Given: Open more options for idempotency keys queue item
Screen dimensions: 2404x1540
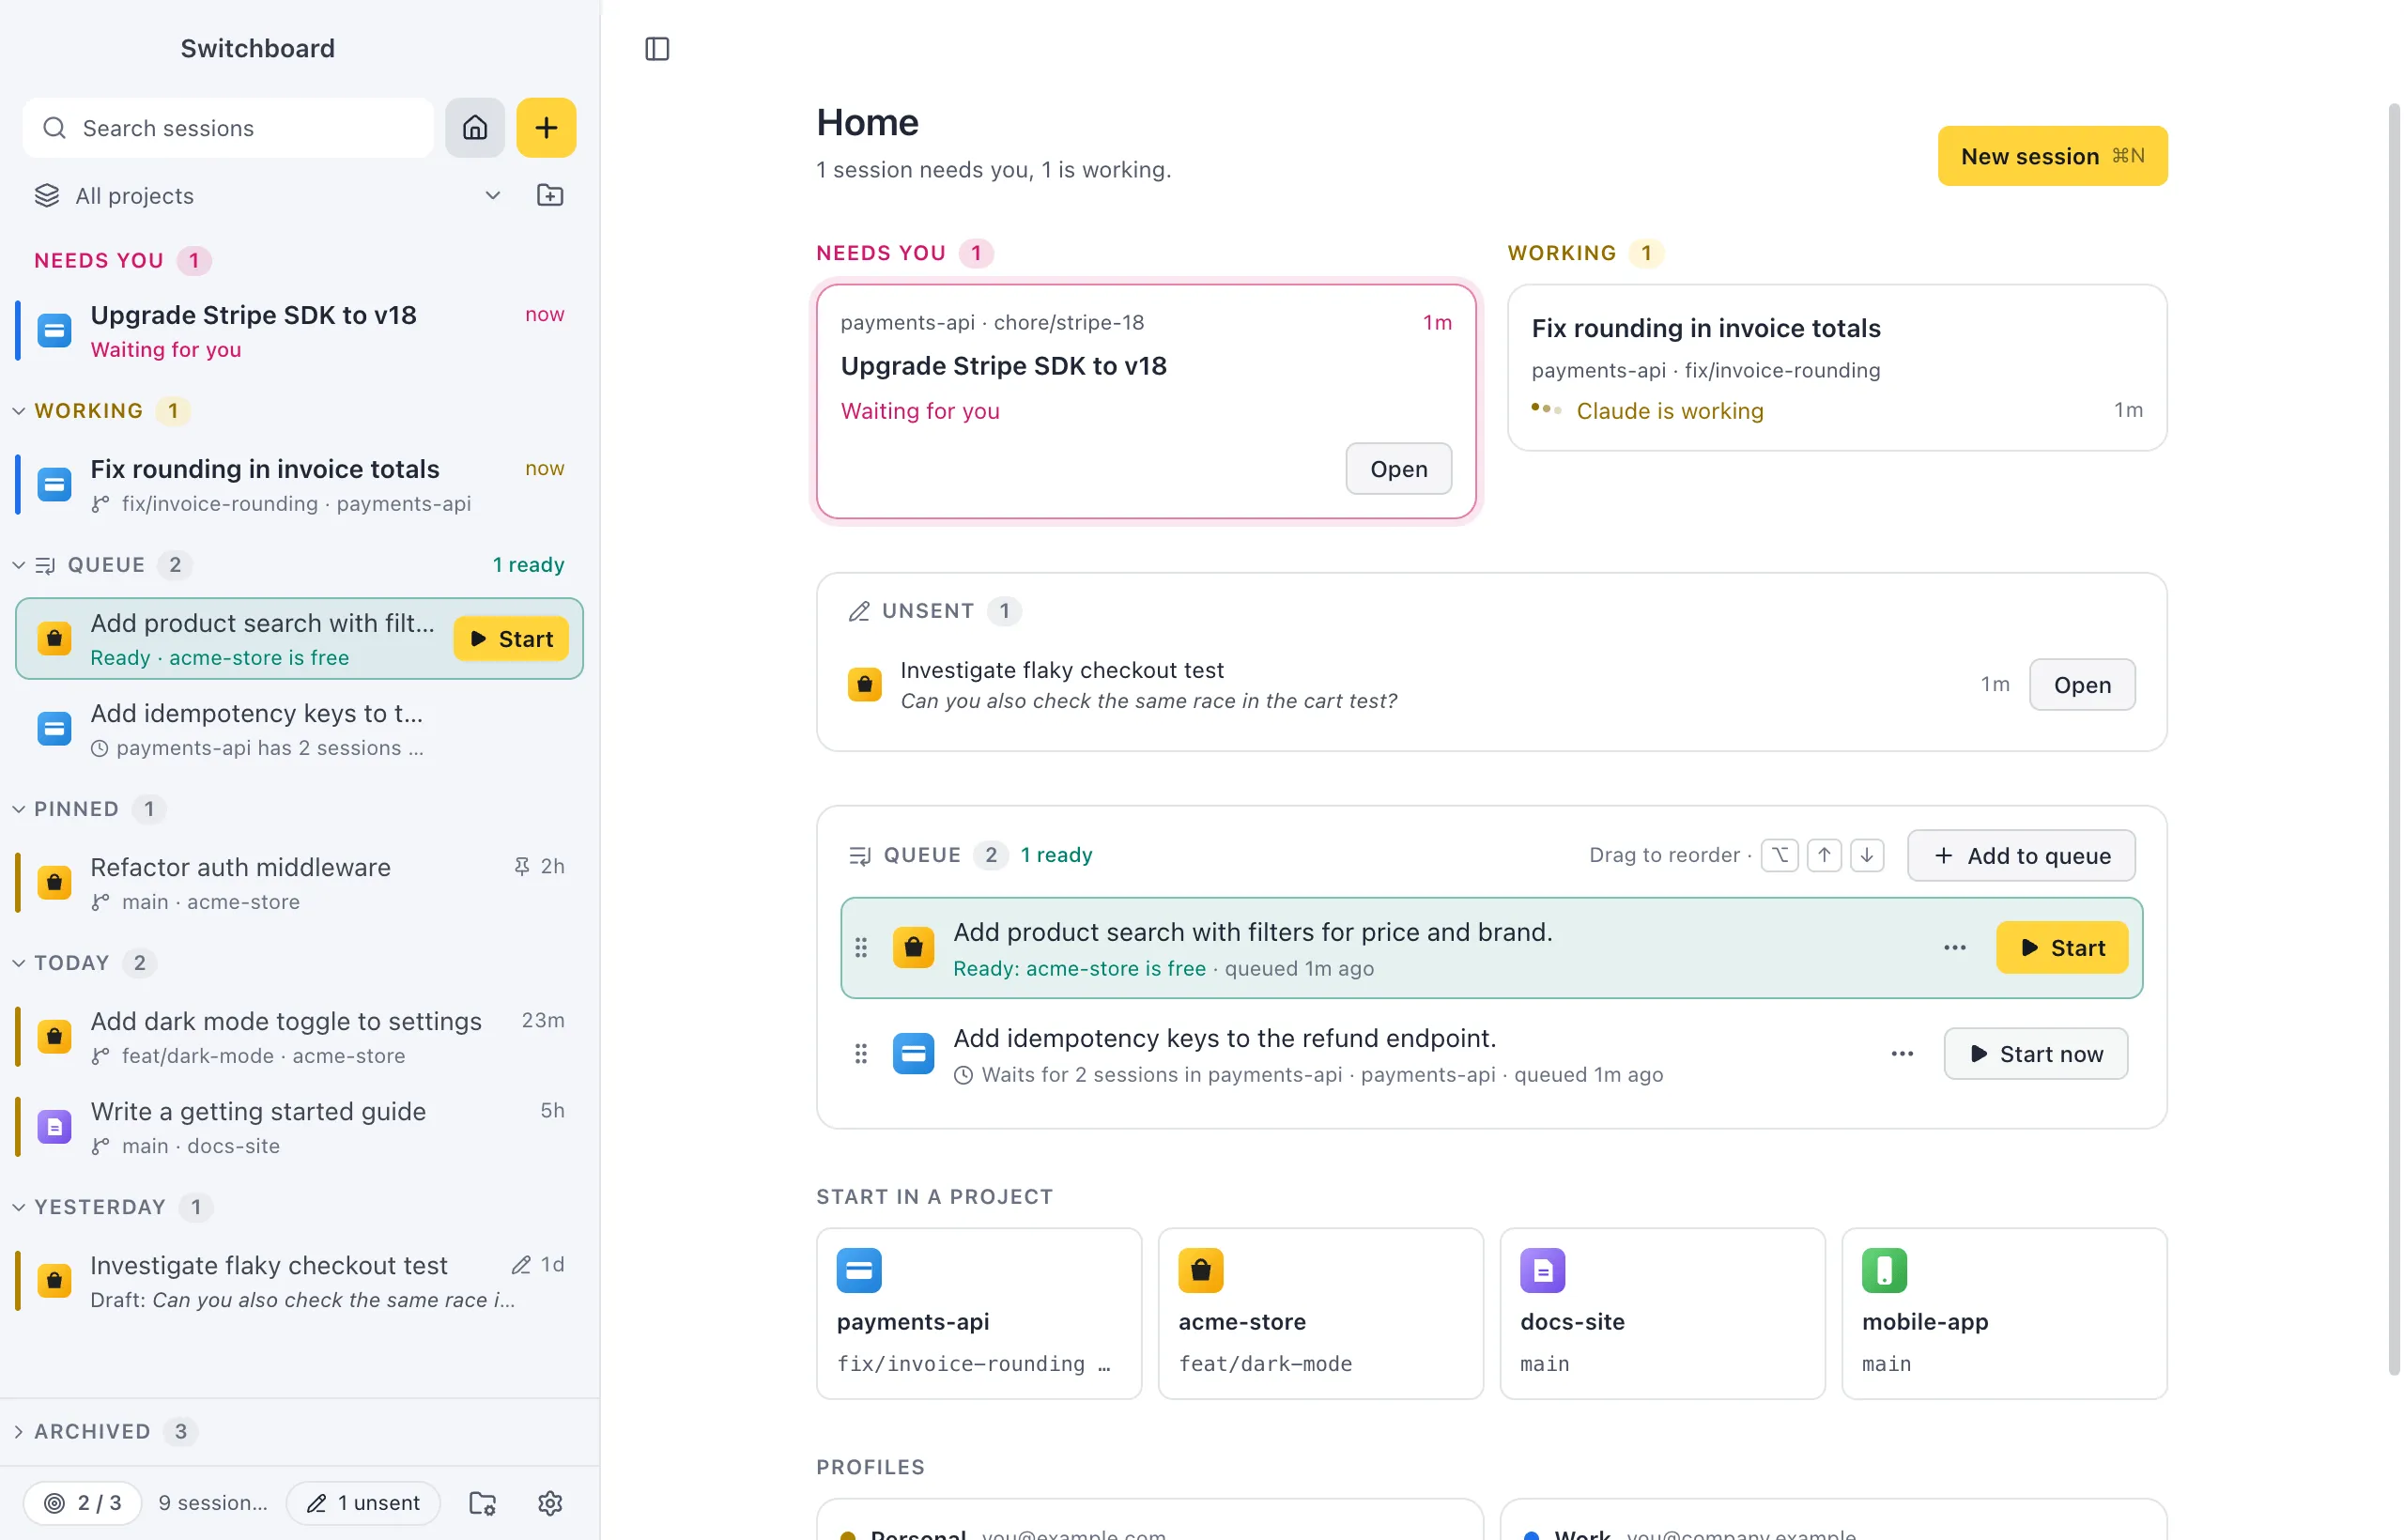Looking at the screenshot, I should tap(1902, 1054).
